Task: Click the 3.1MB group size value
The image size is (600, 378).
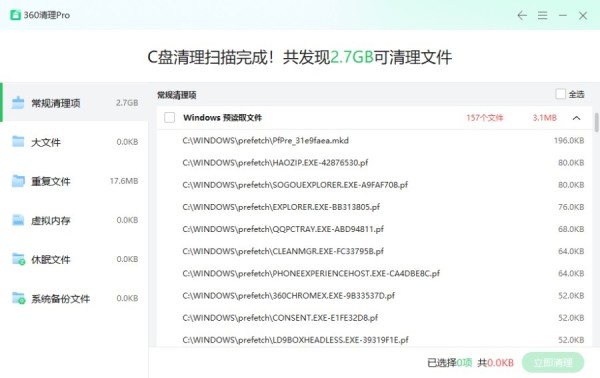Action: tap(545, 118)
